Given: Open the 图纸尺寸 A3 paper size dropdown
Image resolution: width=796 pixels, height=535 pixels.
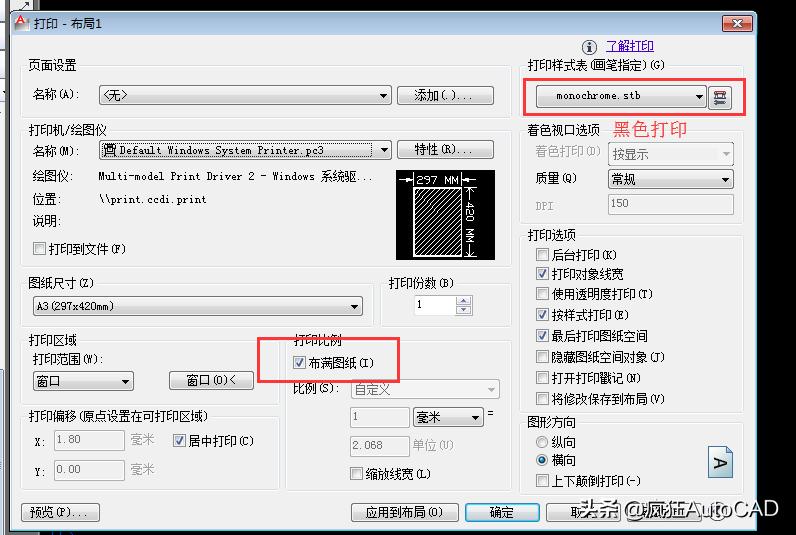Looking at the screenshot, I should [x=197, y=306].
